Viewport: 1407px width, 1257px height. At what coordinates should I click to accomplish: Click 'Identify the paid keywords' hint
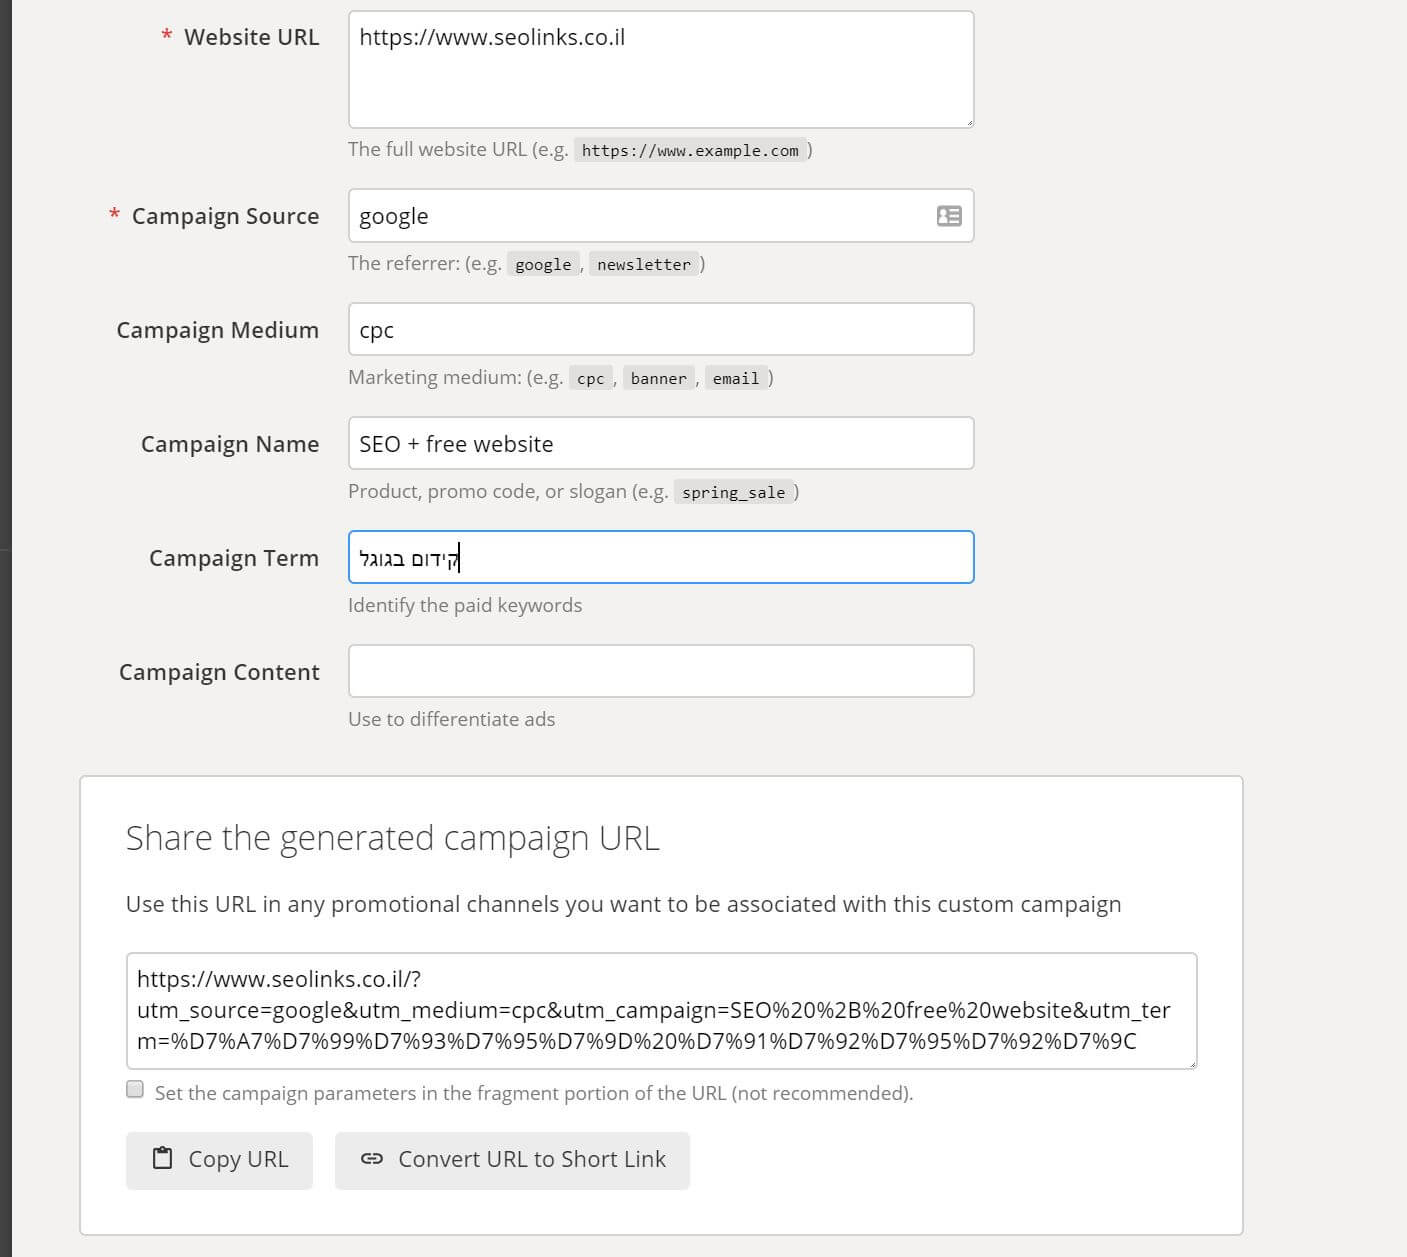465,605
